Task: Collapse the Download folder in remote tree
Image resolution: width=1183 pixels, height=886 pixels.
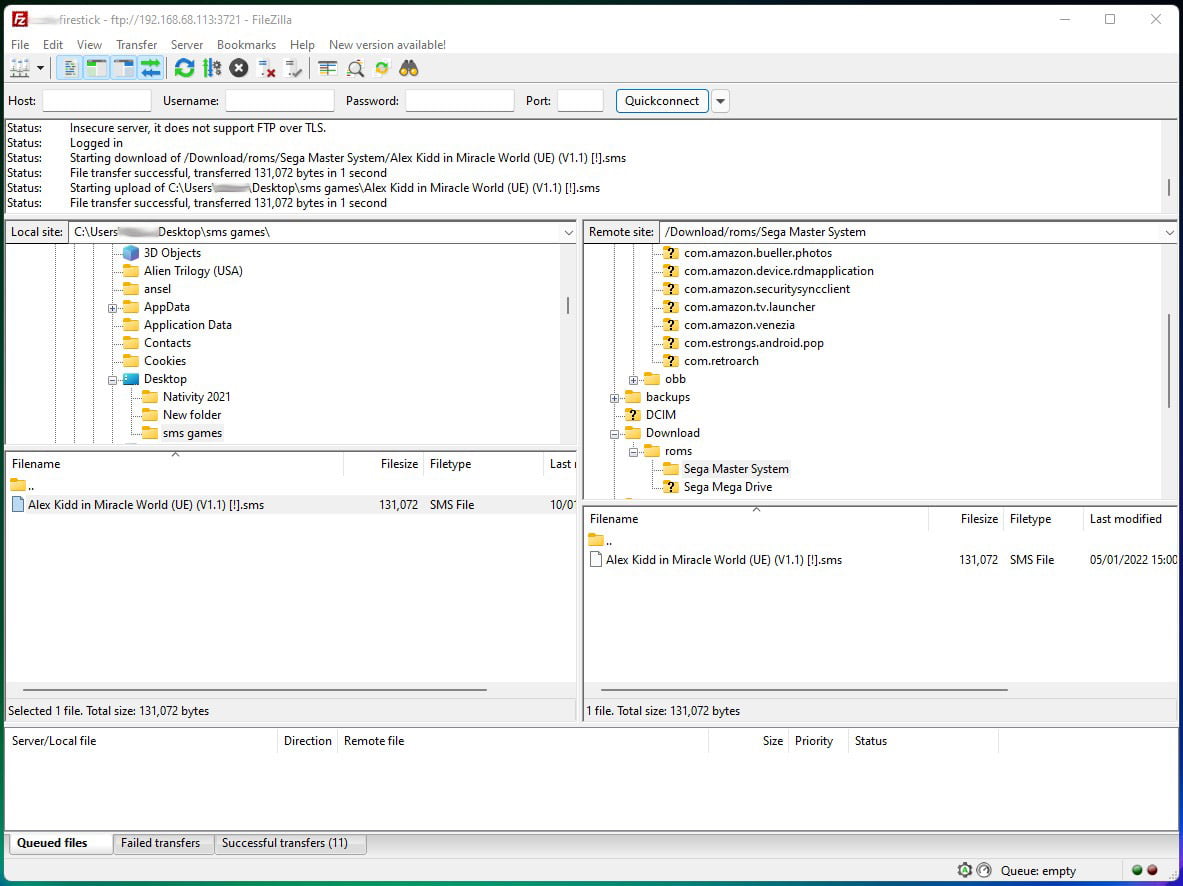Action: click(615, 434)
